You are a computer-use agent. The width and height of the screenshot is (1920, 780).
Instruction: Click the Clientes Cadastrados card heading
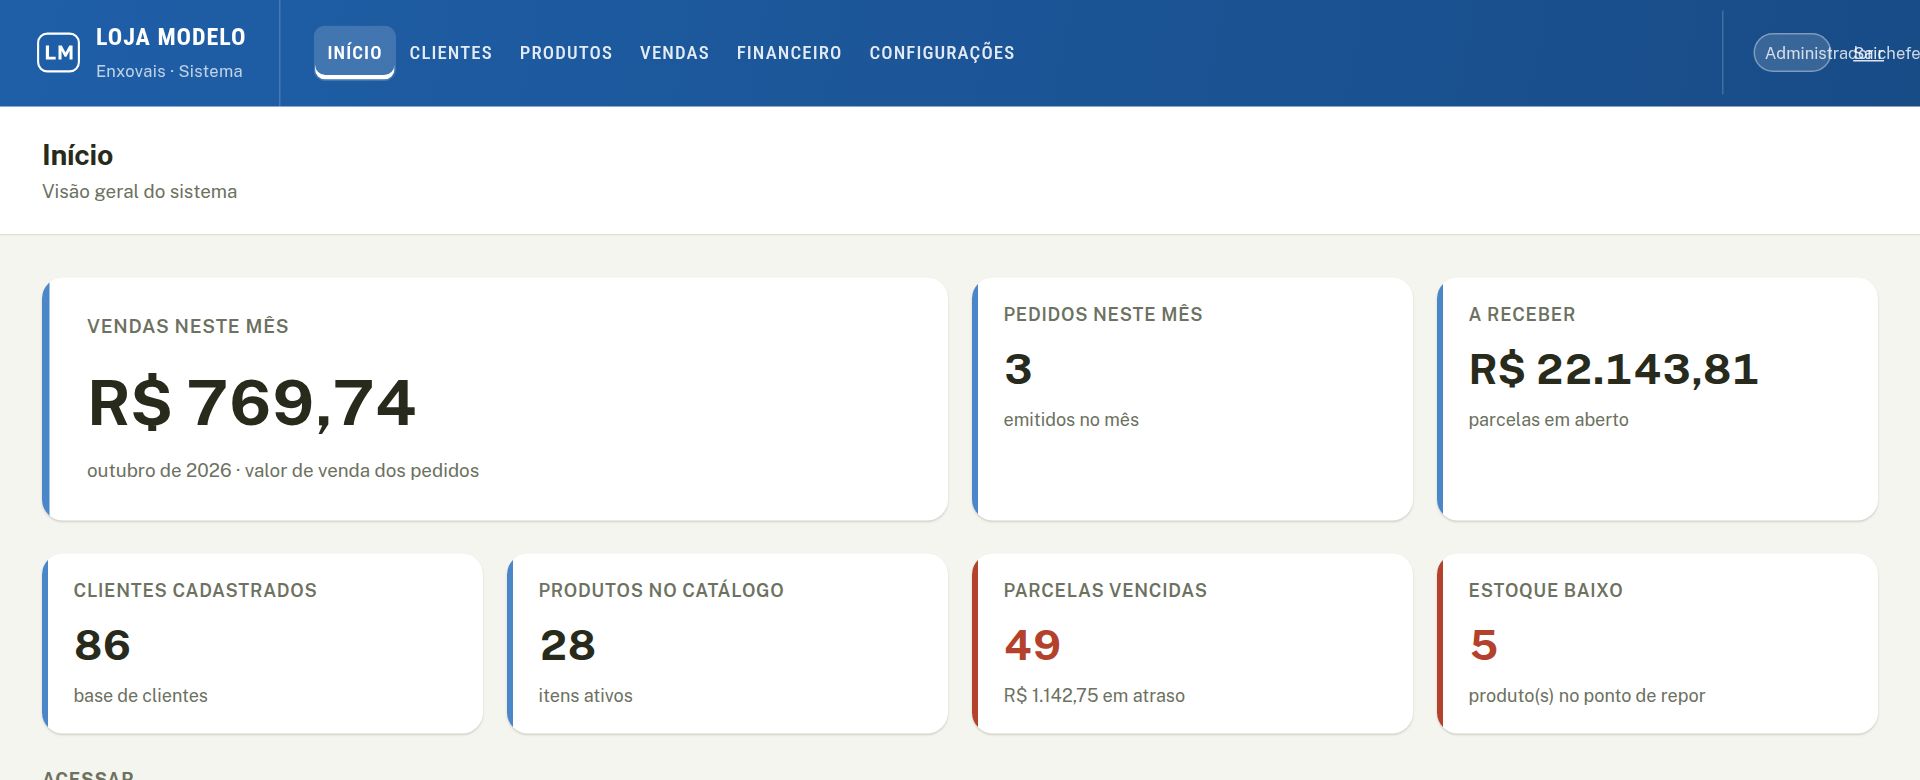click(x=195, y=590)
